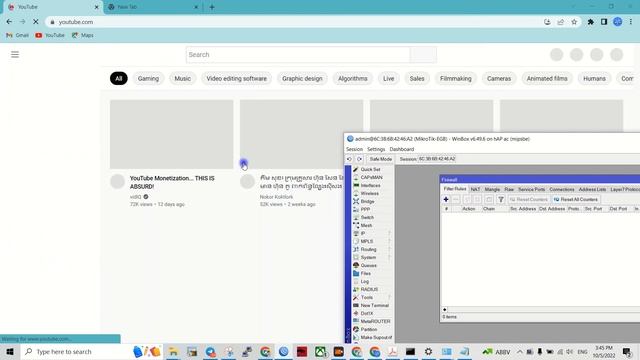Viewport: 640px width, 360px height.
Task: Open Switch in WinBox sidebar
Action: tap(367, 217)
